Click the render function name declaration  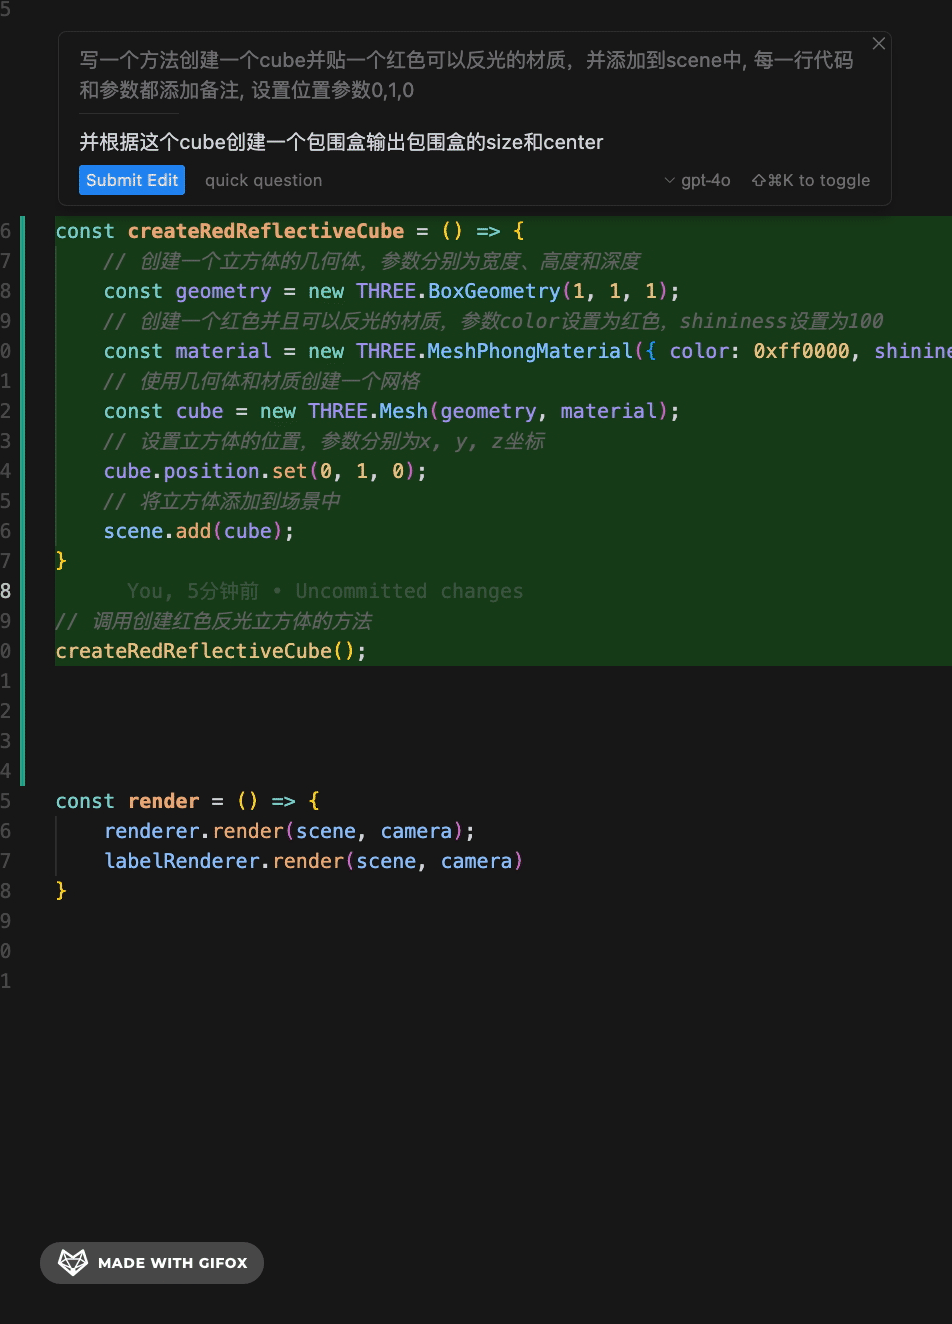click(x=163, y=801)
